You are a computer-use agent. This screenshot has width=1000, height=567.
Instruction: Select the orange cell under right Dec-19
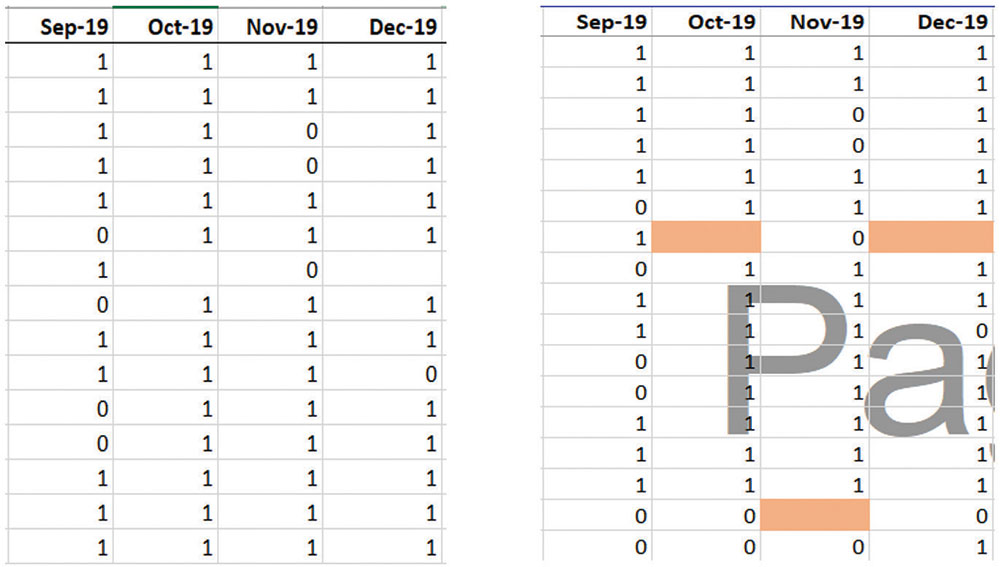pos(934,238)
